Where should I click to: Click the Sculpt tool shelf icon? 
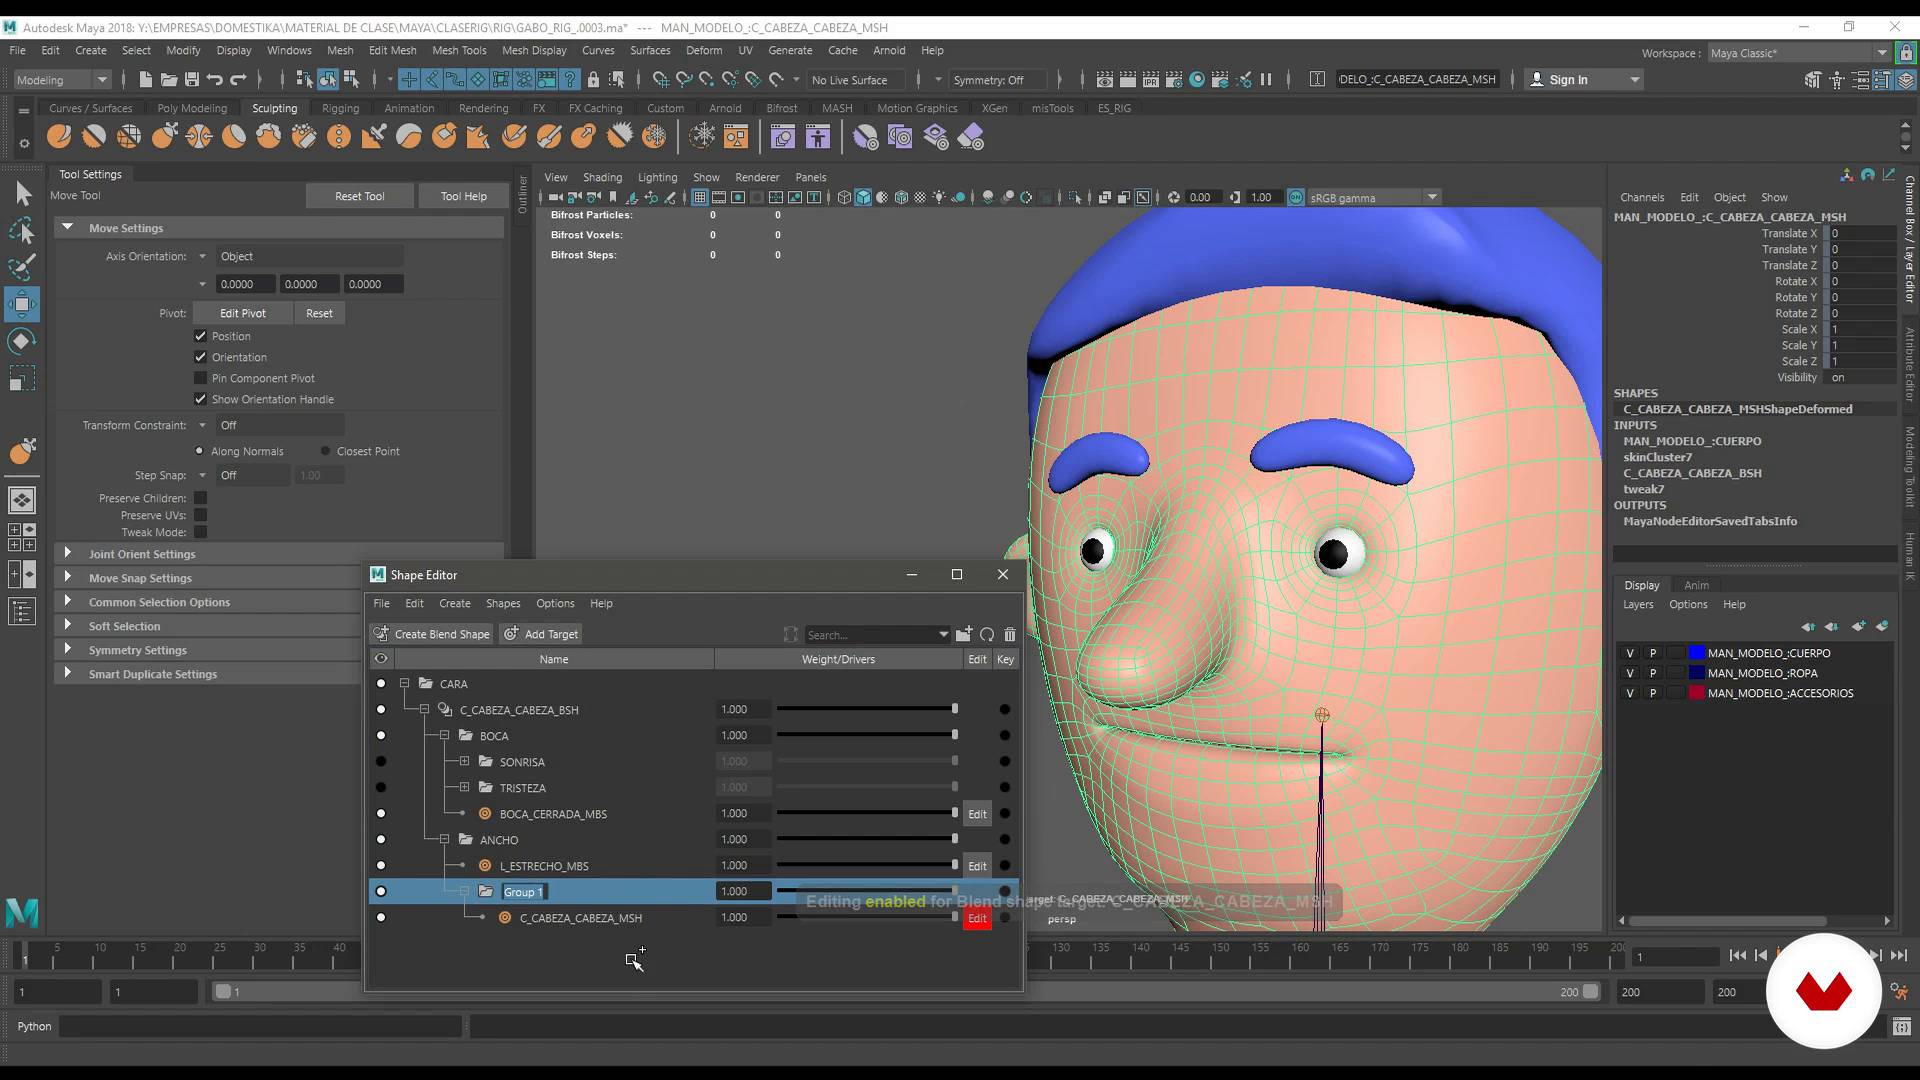59,136
